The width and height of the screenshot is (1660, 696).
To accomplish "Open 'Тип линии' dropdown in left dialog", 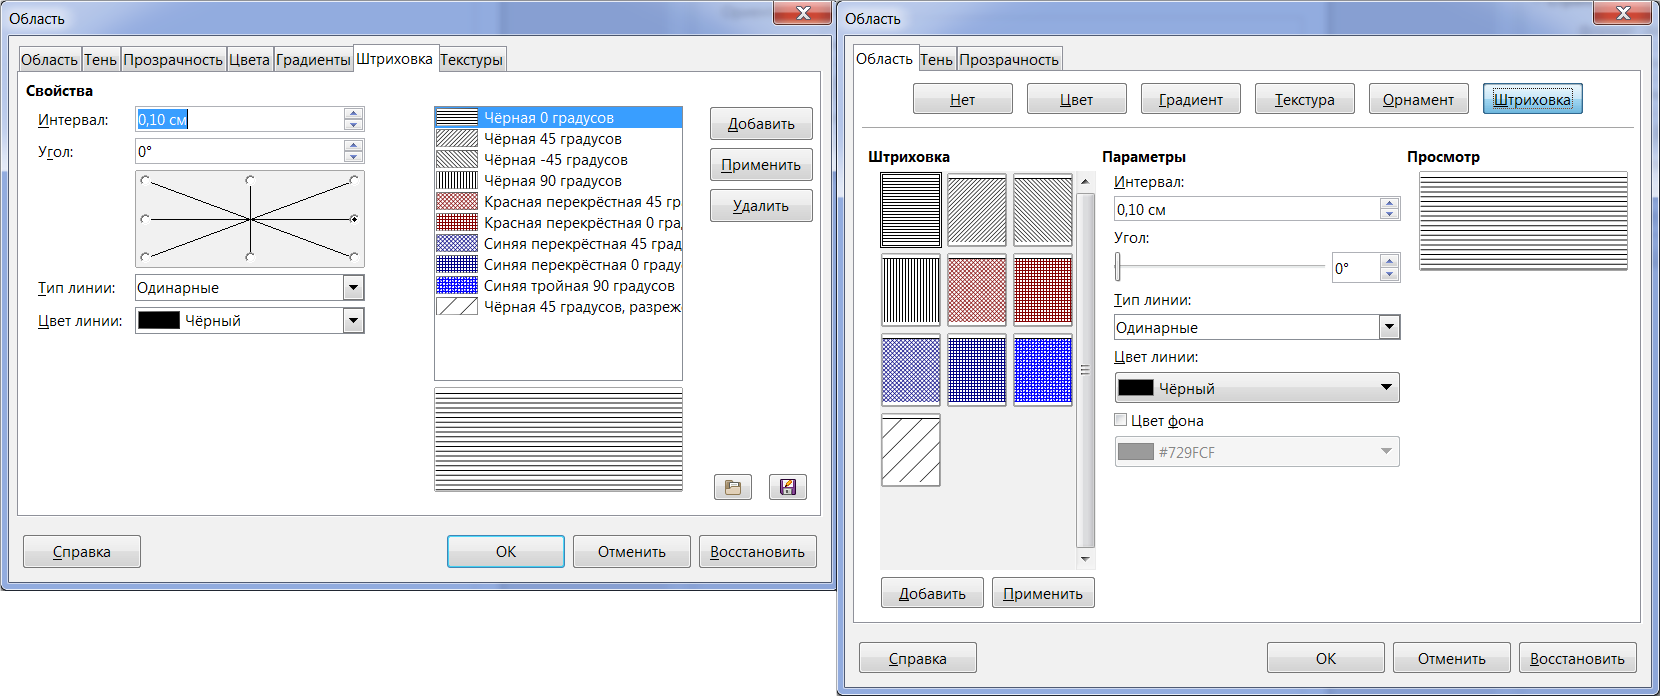I will pos(353,288).
